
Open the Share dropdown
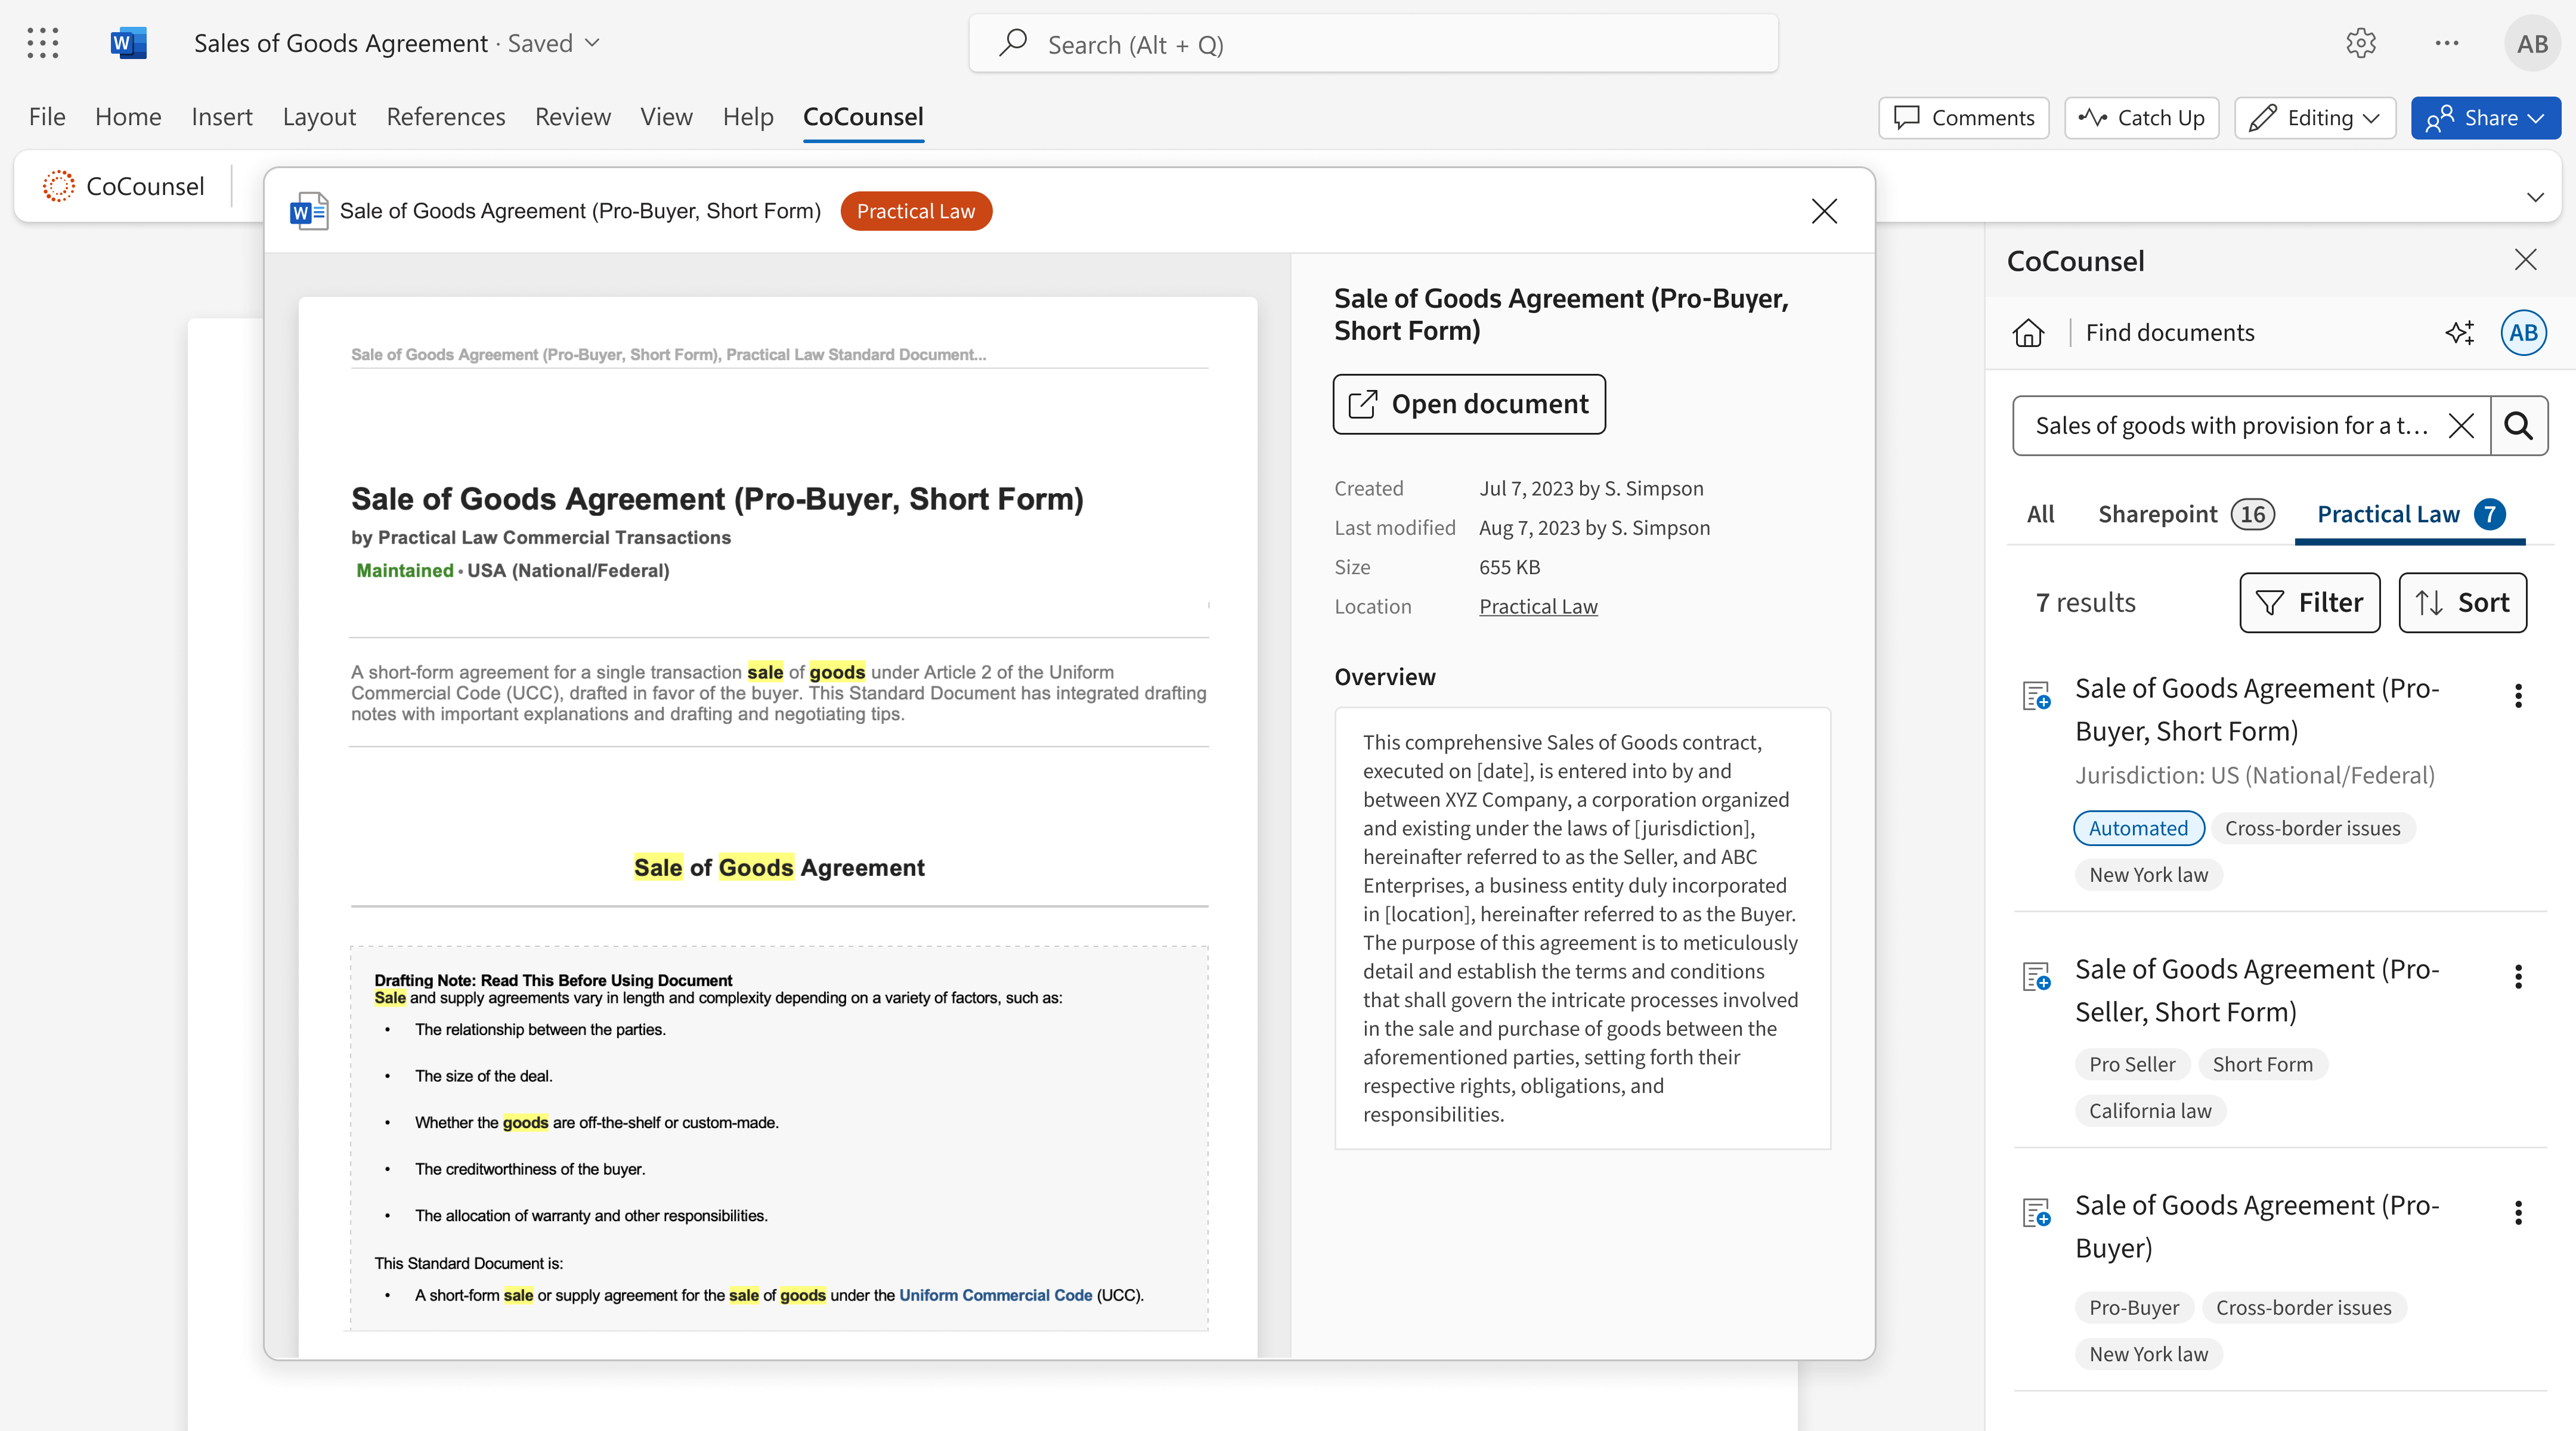[x=2486, y=118]
